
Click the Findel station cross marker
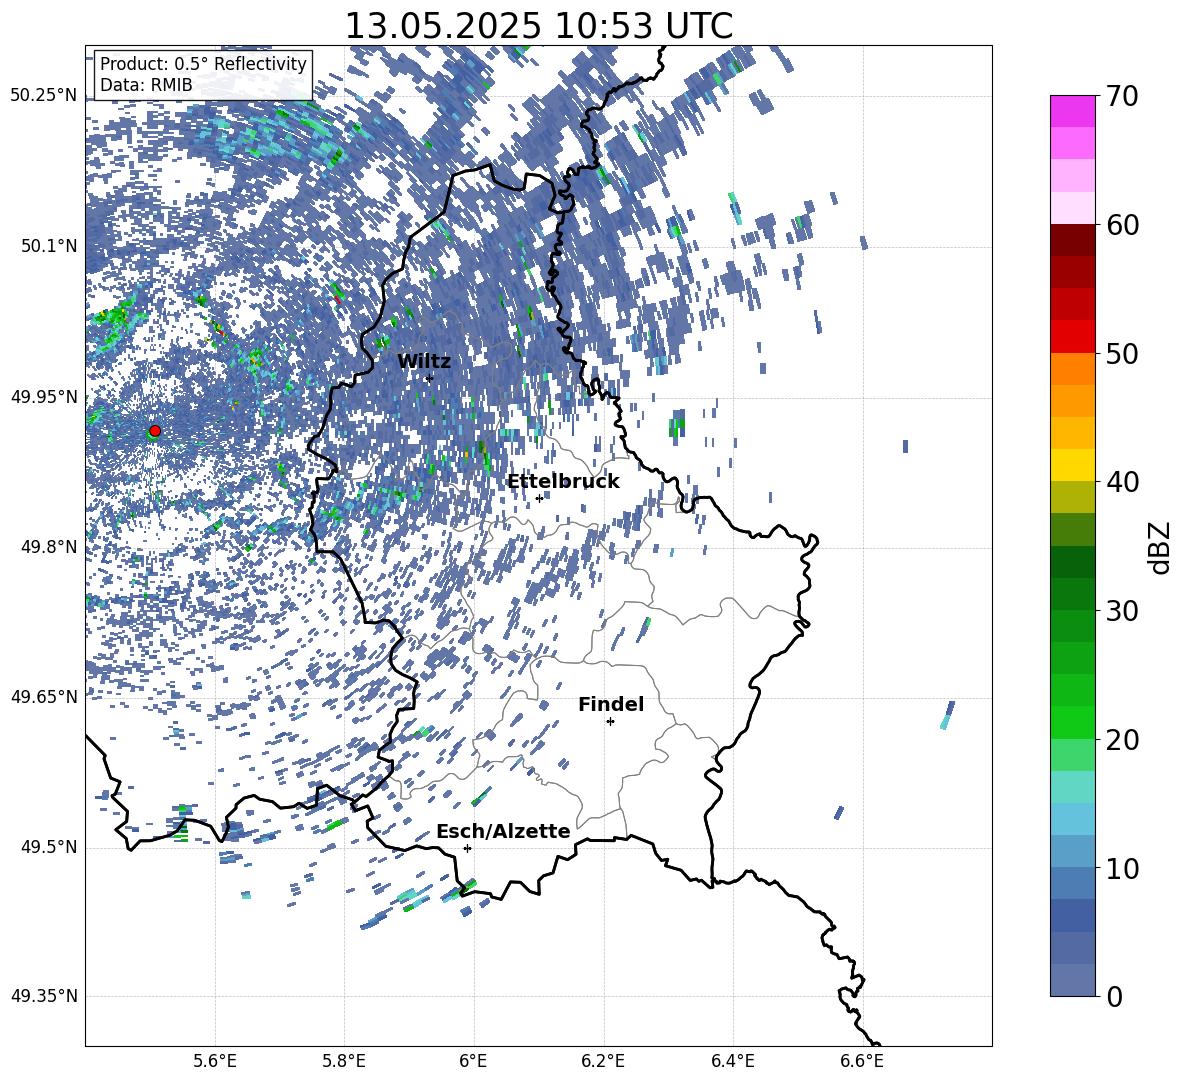click(x=610, y=721)
